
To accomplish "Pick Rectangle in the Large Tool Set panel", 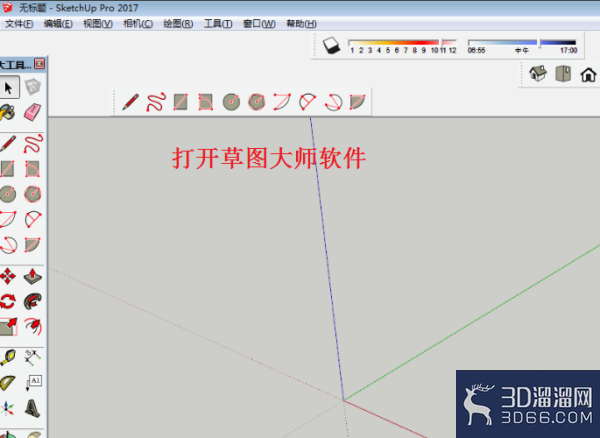I will tap(7, 169).
